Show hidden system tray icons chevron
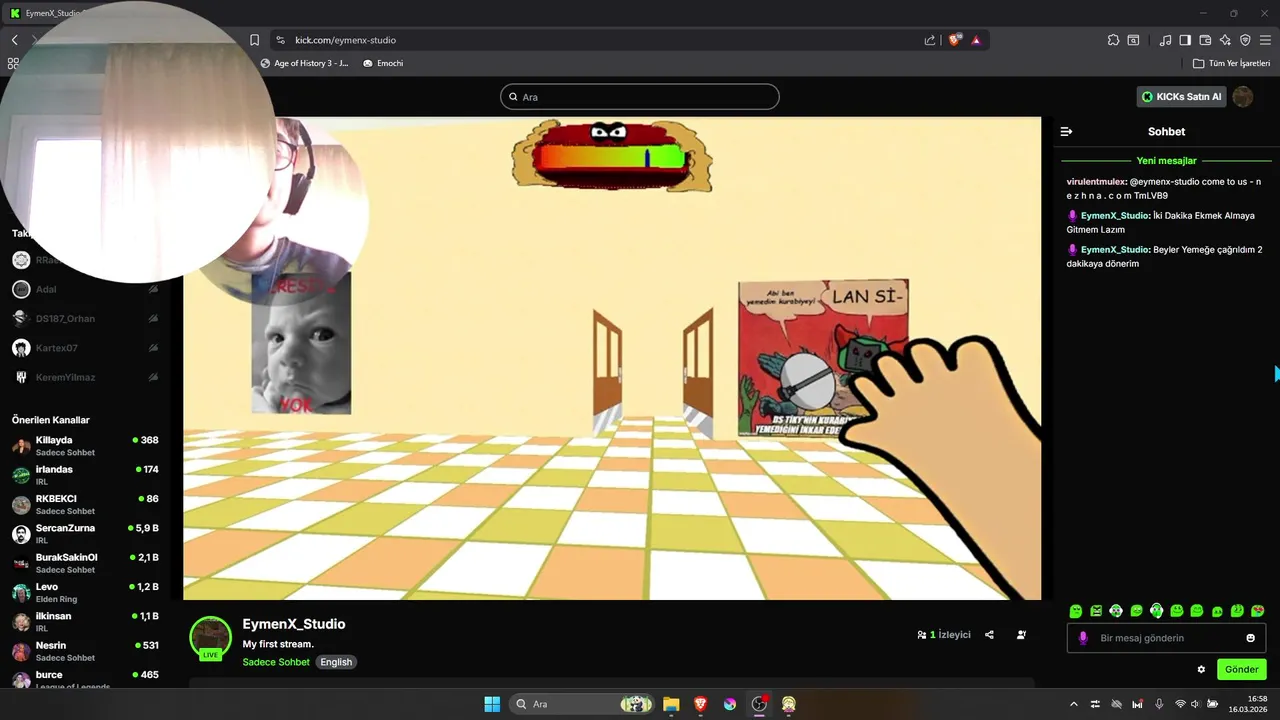Image resolution: width=1280 pixels, height=720 pixels. (1074, 704)
